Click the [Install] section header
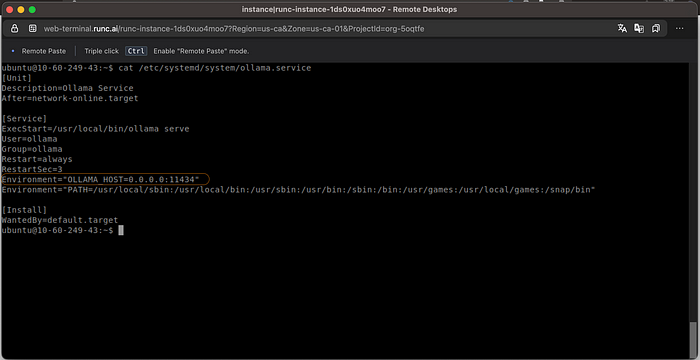This screenshot has width=700, height=360. tap(24, 210)
